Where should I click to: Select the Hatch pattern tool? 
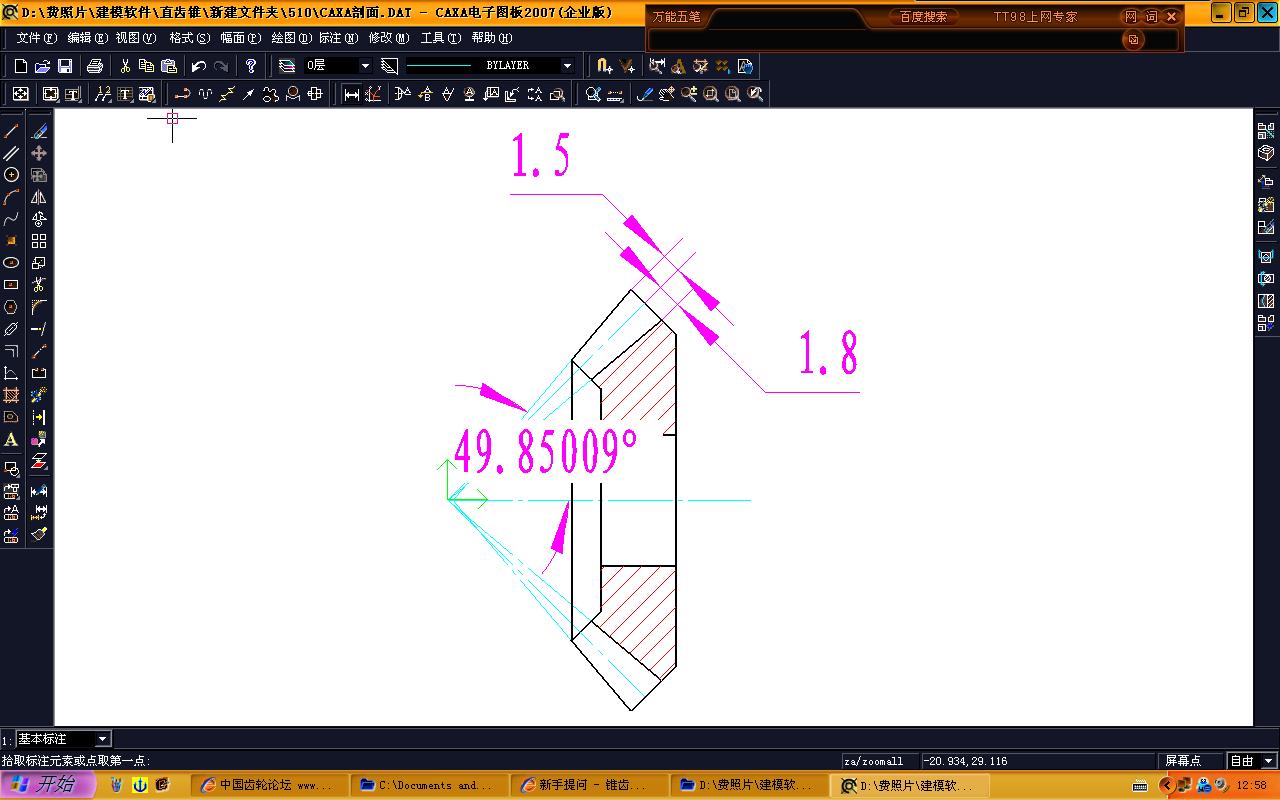pyautogui.click(x=12, y=395)
